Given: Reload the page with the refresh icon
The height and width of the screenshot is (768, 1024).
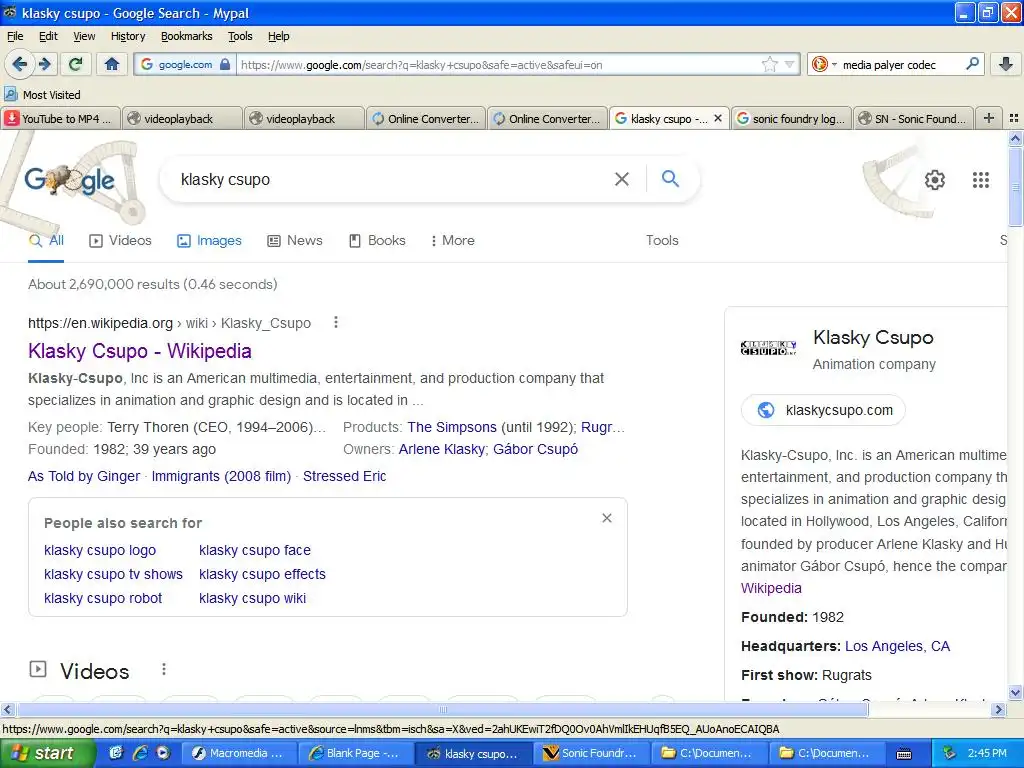Looking at the screenshot, I should click(x=76, y=64).
